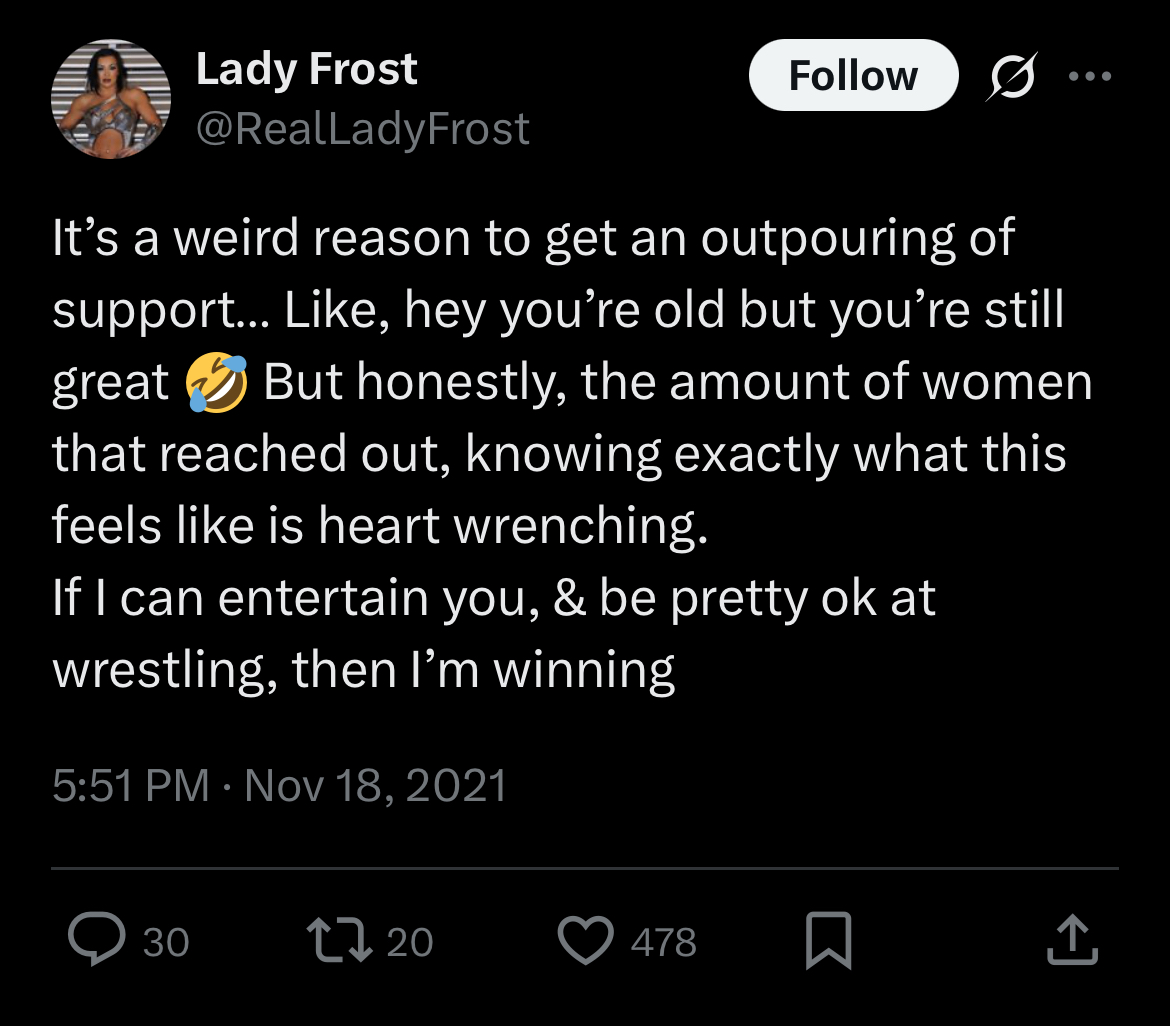1170x1026 pixels.
Task: Click the like count of 478
Action: point(663,943)
